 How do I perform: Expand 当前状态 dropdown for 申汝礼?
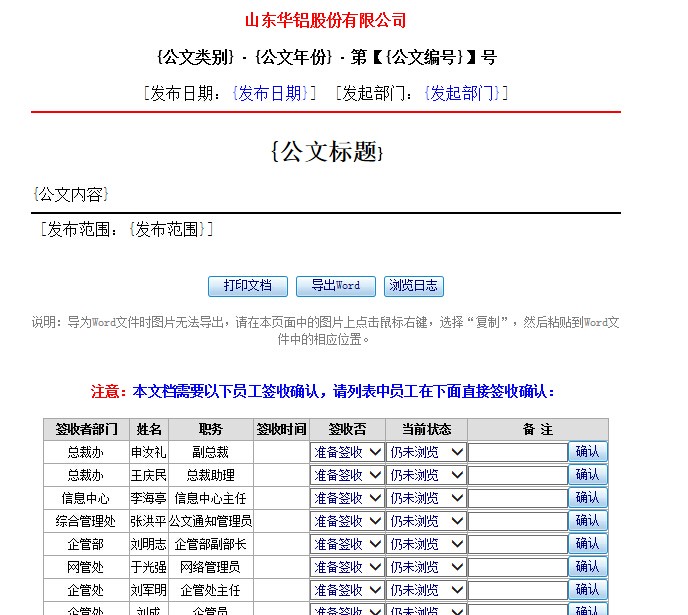click(426, 452)
